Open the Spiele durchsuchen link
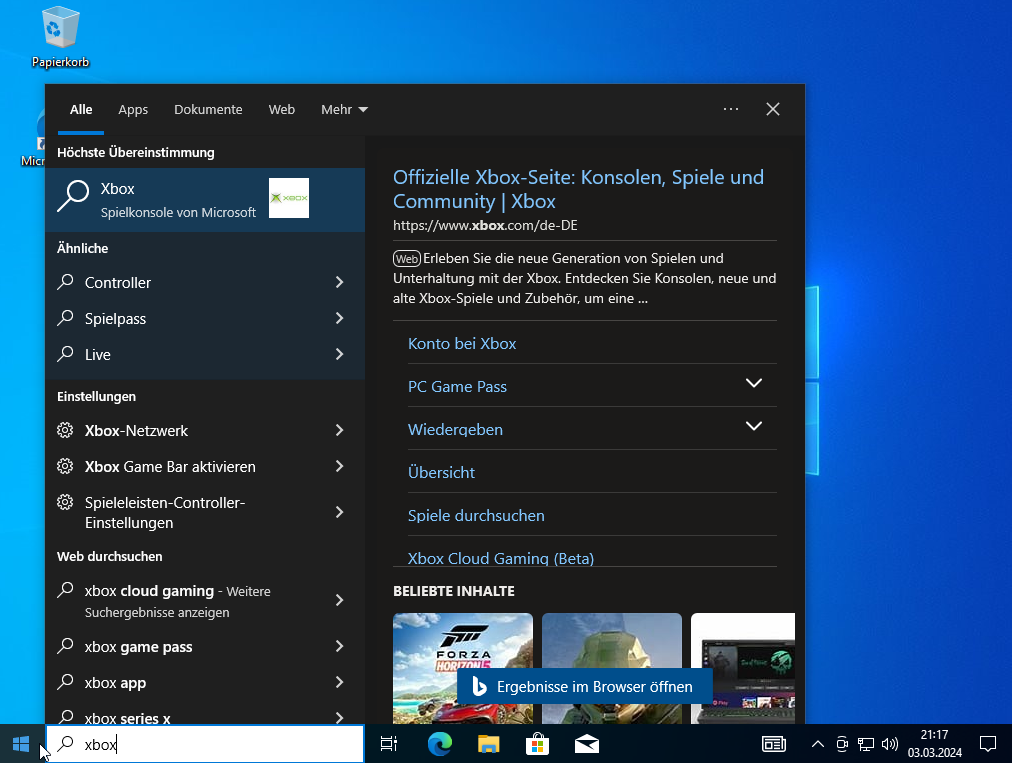Viewport: 1012px width, 763px height. [x=476, y=515]
